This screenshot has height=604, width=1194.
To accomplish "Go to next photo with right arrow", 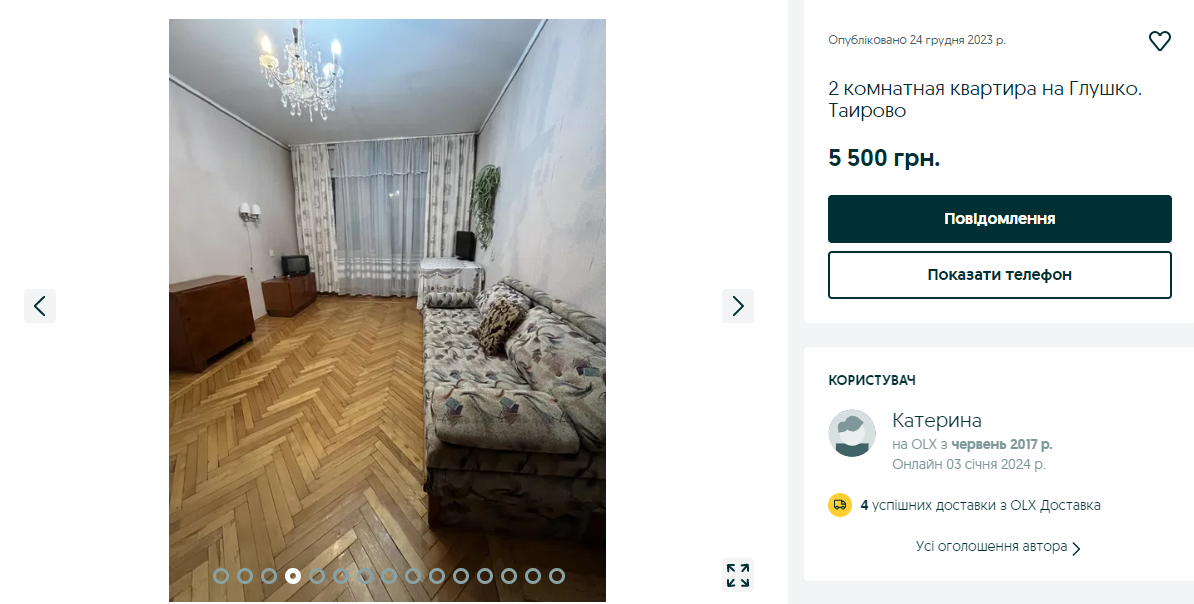I will coord(738,306).
